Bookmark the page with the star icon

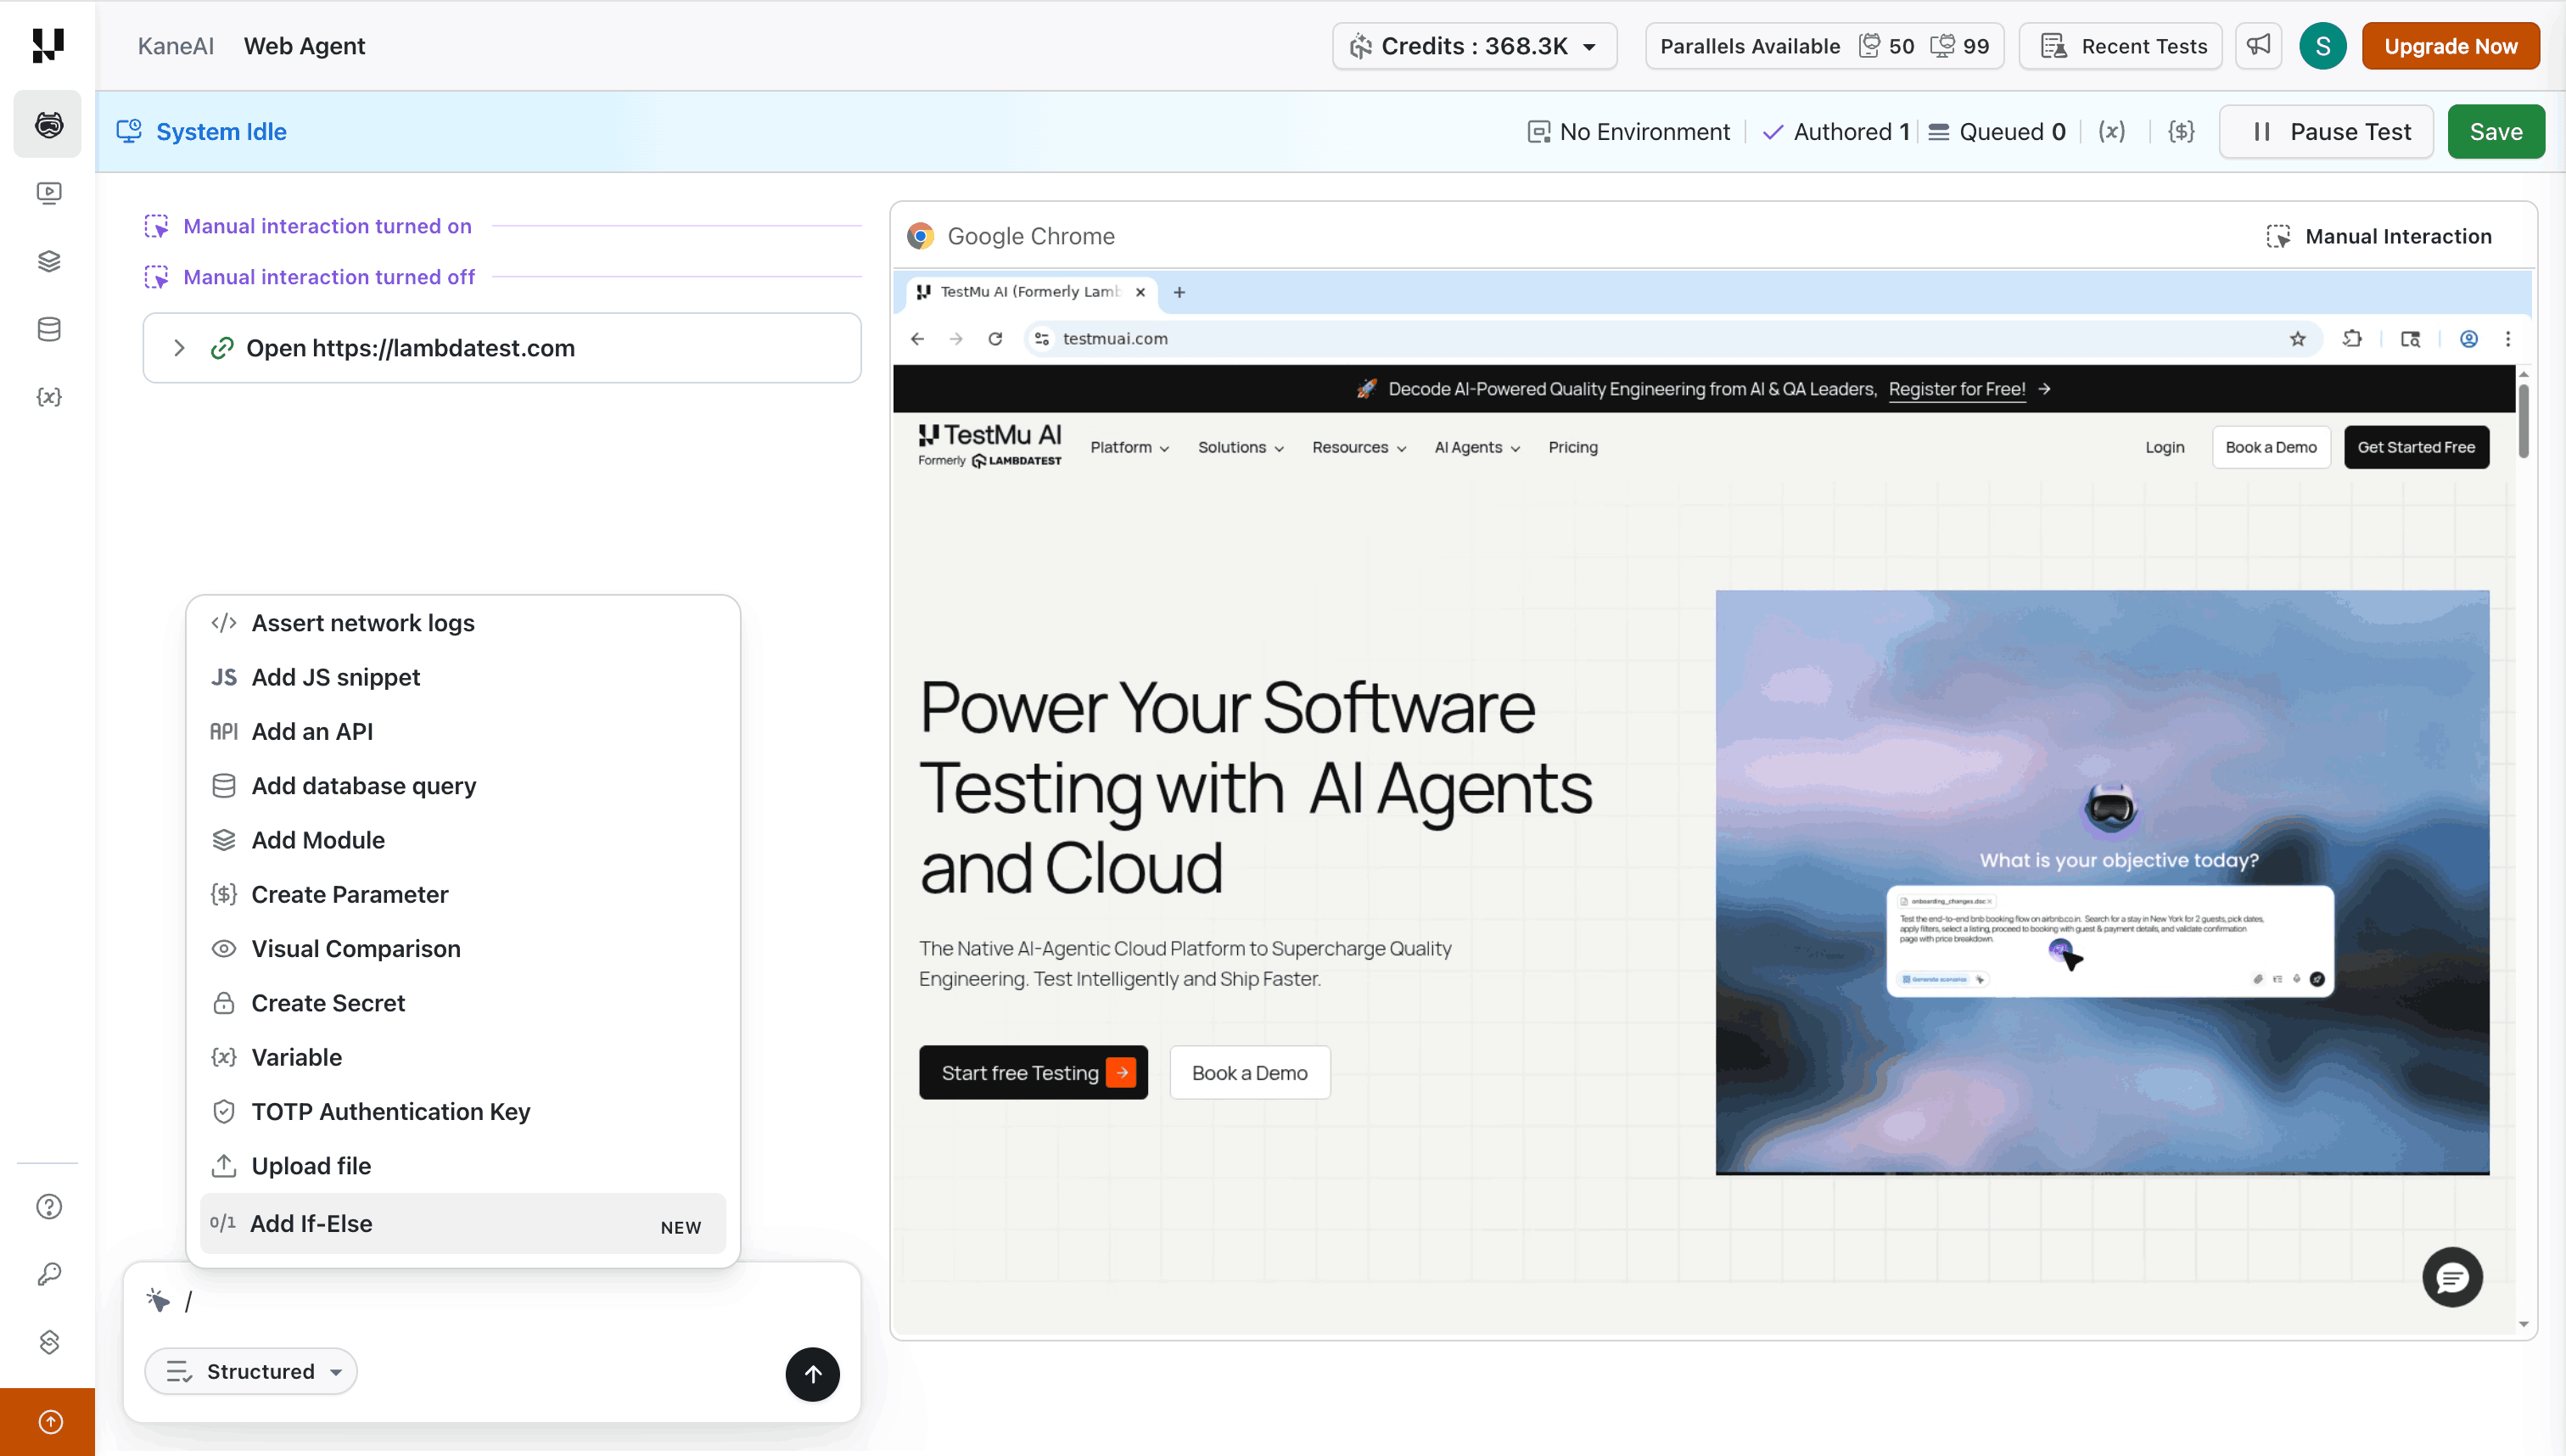(x=2297, y=339)
